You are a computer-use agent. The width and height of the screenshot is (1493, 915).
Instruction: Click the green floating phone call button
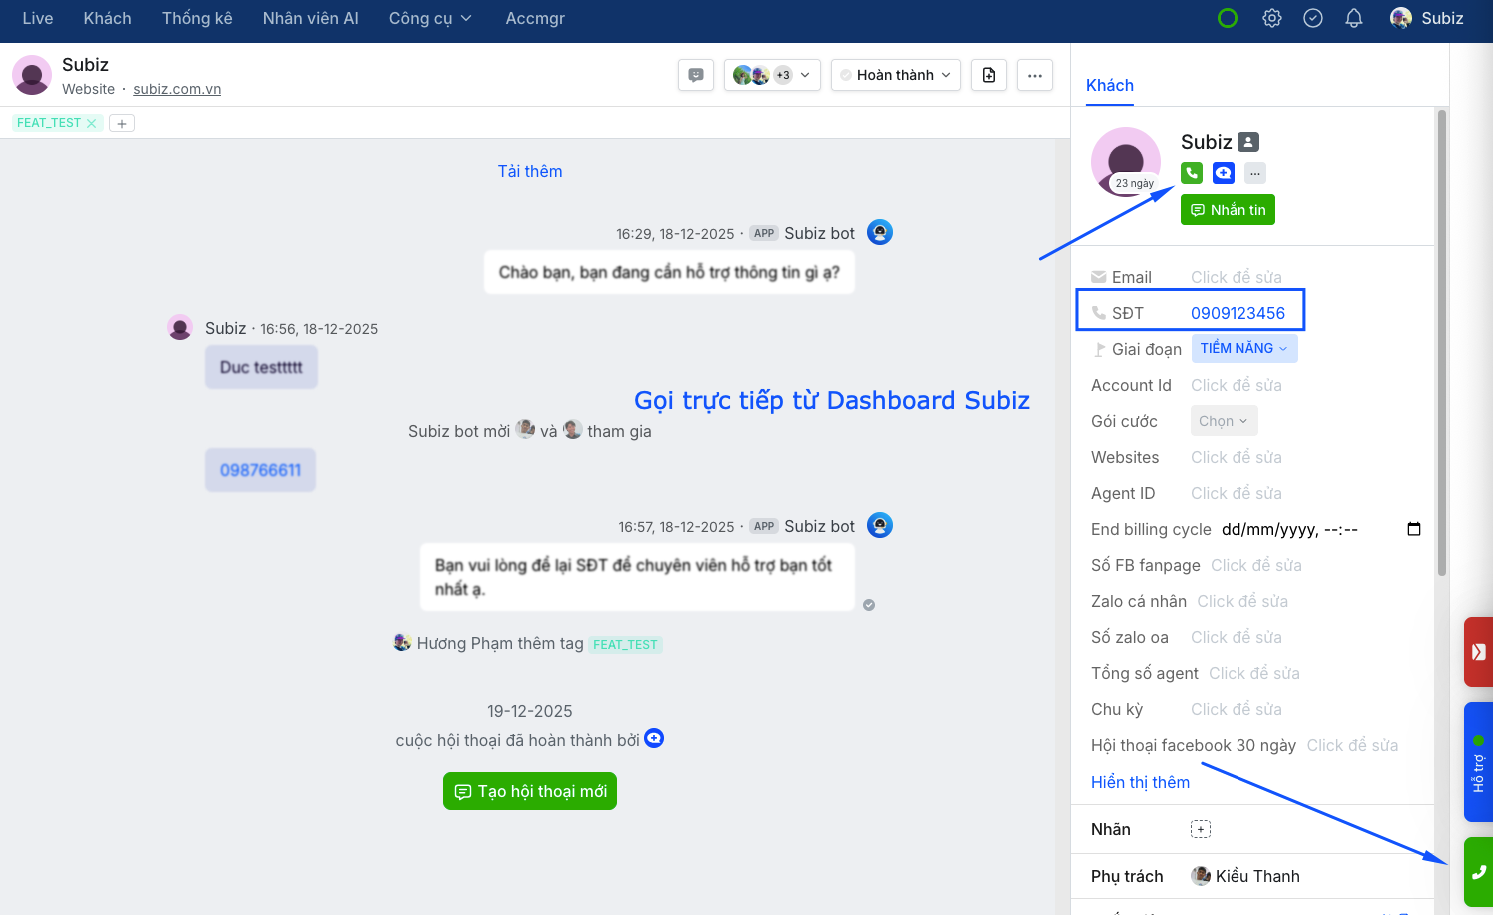point(1478,872)
